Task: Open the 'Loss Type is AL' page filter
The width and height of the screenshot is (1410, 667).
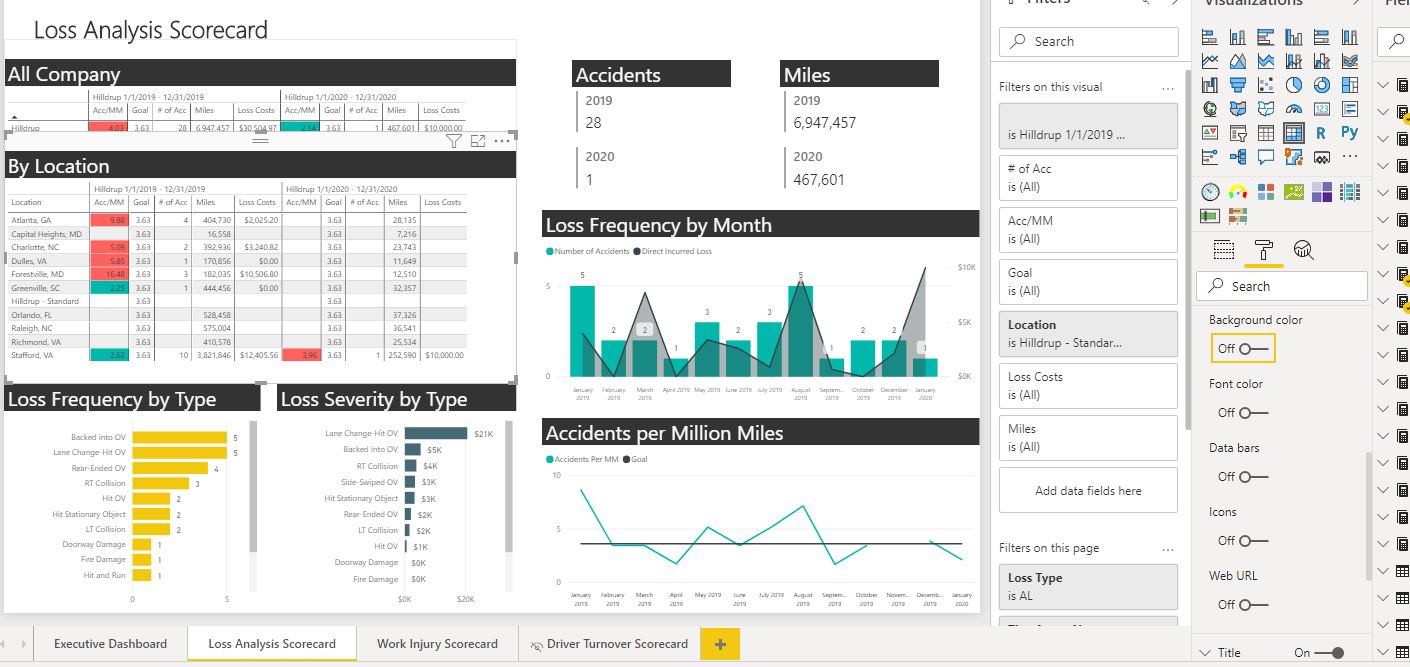Action: click(x=1088, y=587)
